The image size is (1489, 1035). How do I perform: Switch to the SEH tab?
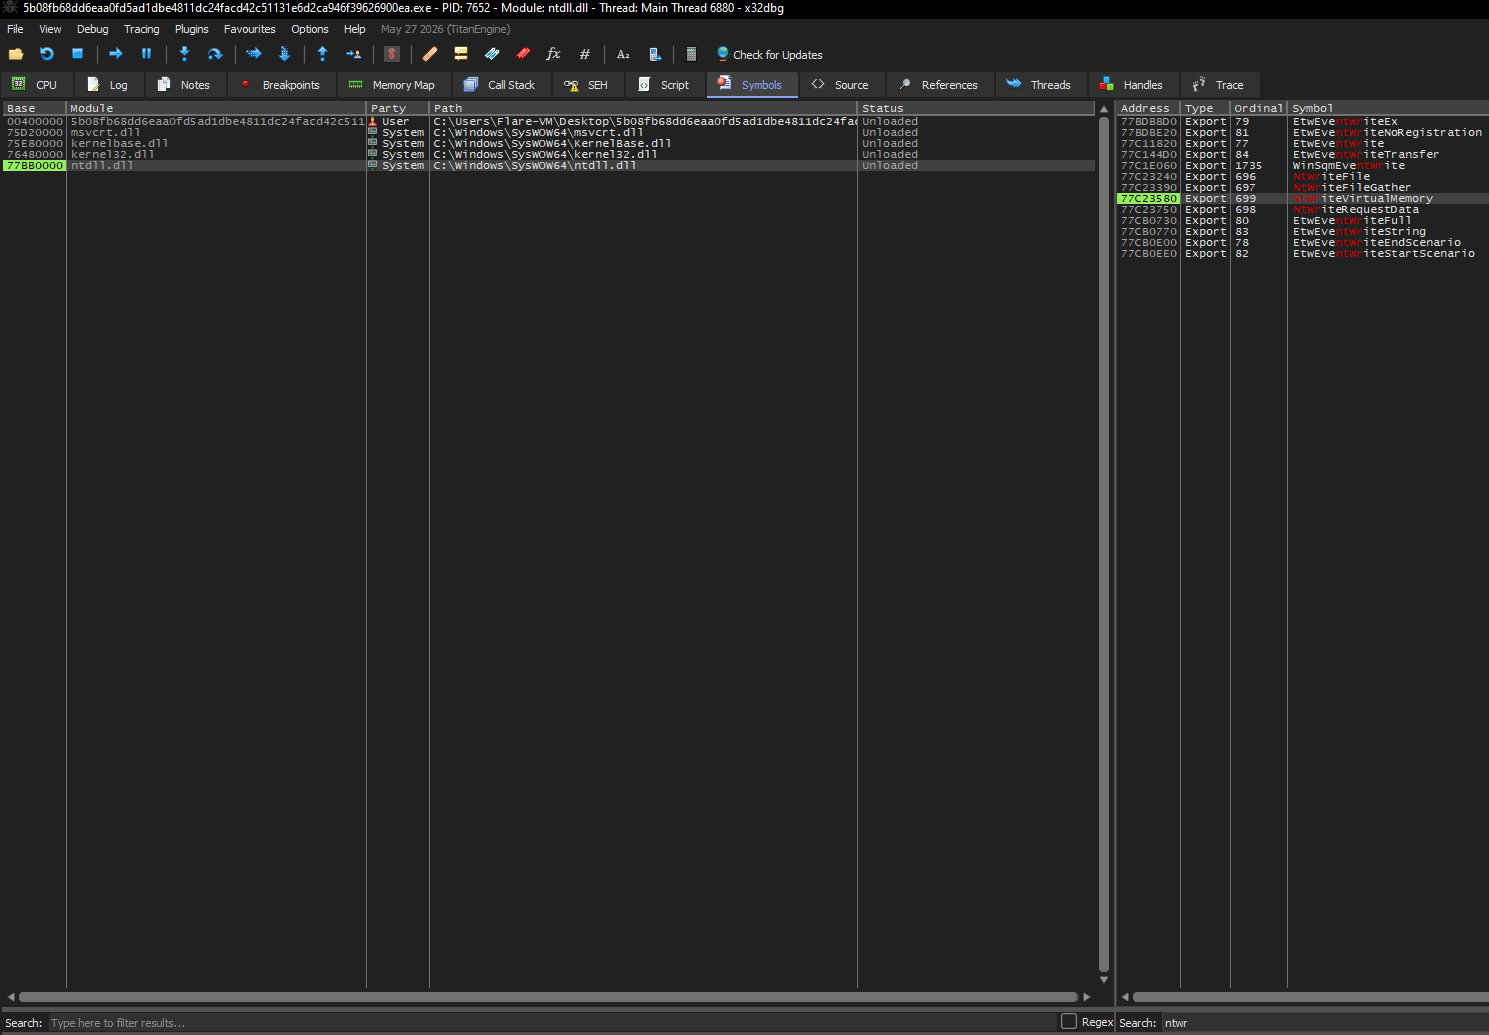(587, 85)
